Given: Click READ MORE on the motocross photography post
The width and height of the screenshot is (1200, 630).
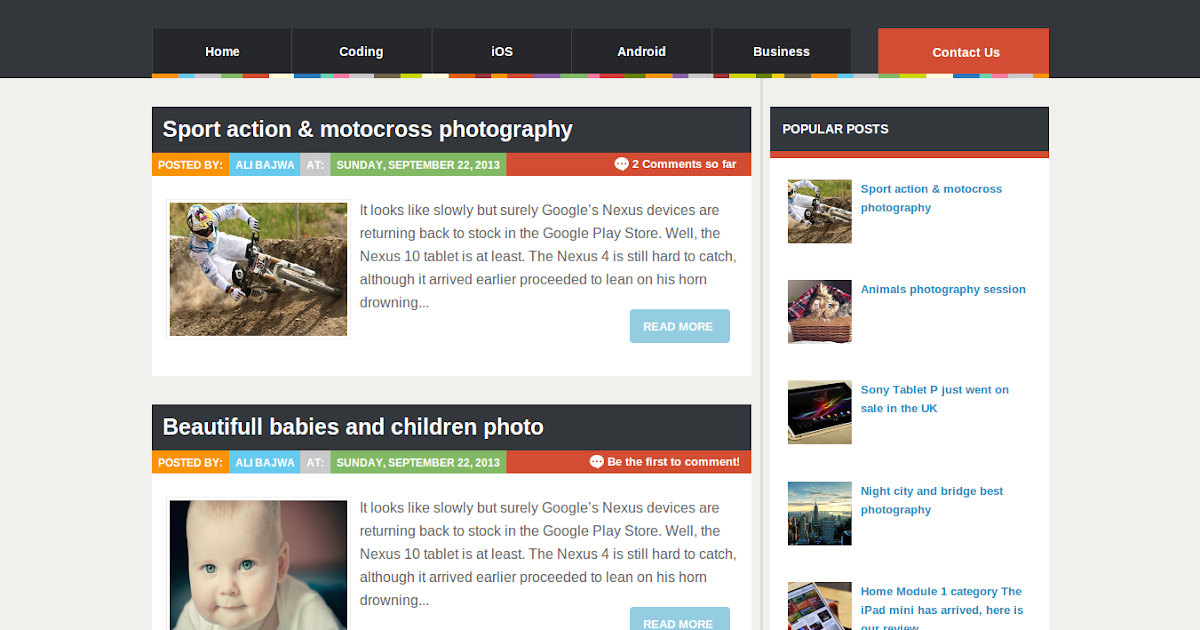Looking at the screenshot, I should [679, 325].
